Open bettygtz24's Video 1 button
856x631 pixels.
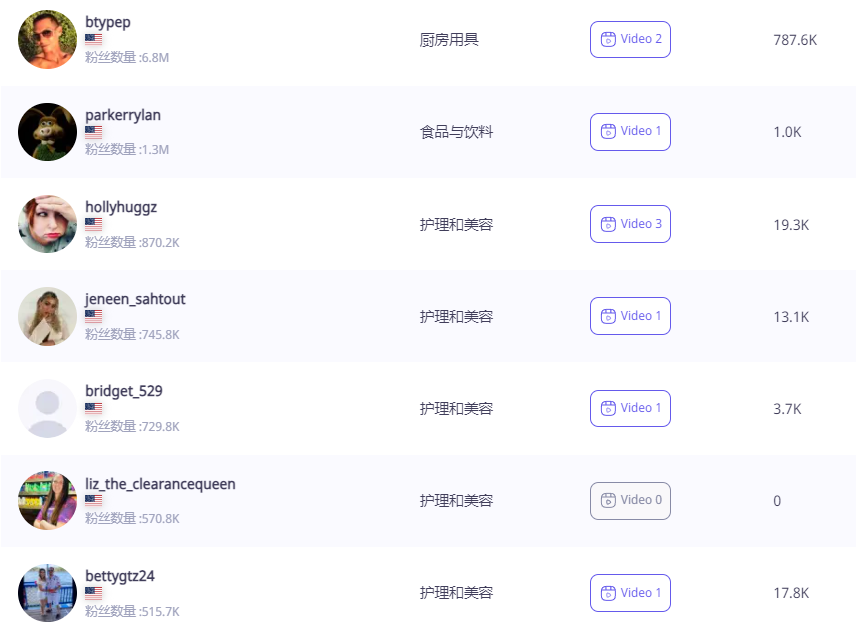[x=630, y=593]
